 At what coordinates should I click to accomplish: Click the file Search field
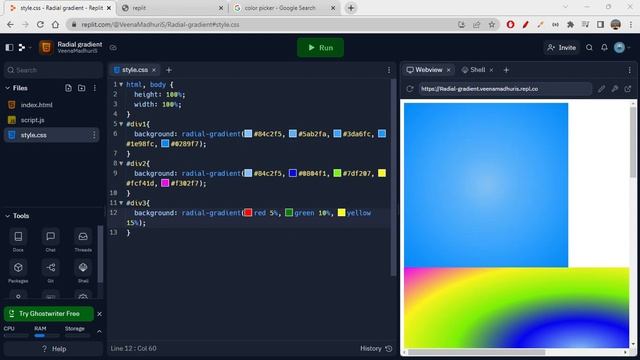(x=53, y=70)
